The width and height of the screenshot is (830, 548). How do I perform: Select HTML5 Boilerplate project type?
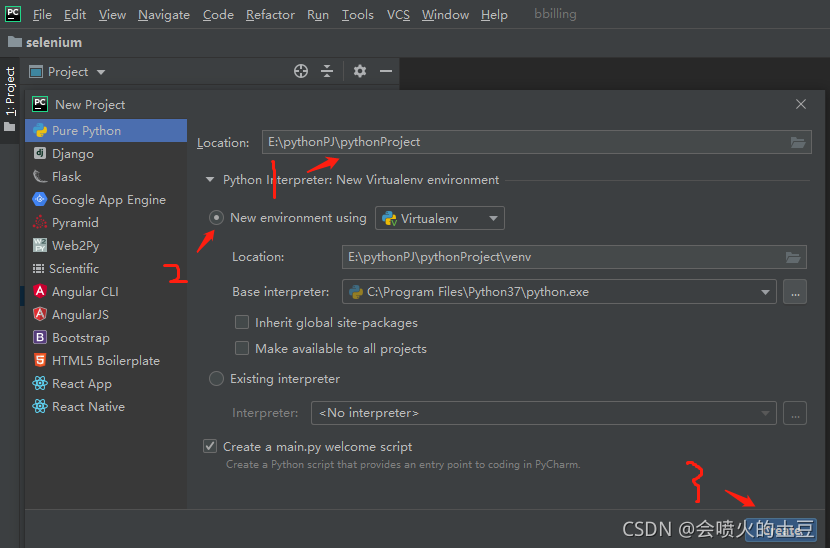click(x=106, y=361)
